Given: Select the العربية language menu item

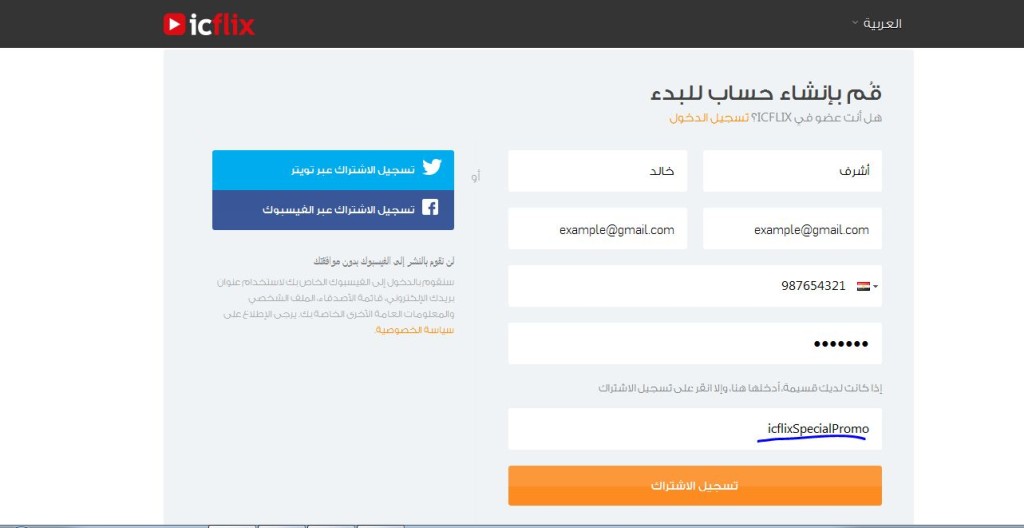Looking at the screenshot, I should click(882, 23).
